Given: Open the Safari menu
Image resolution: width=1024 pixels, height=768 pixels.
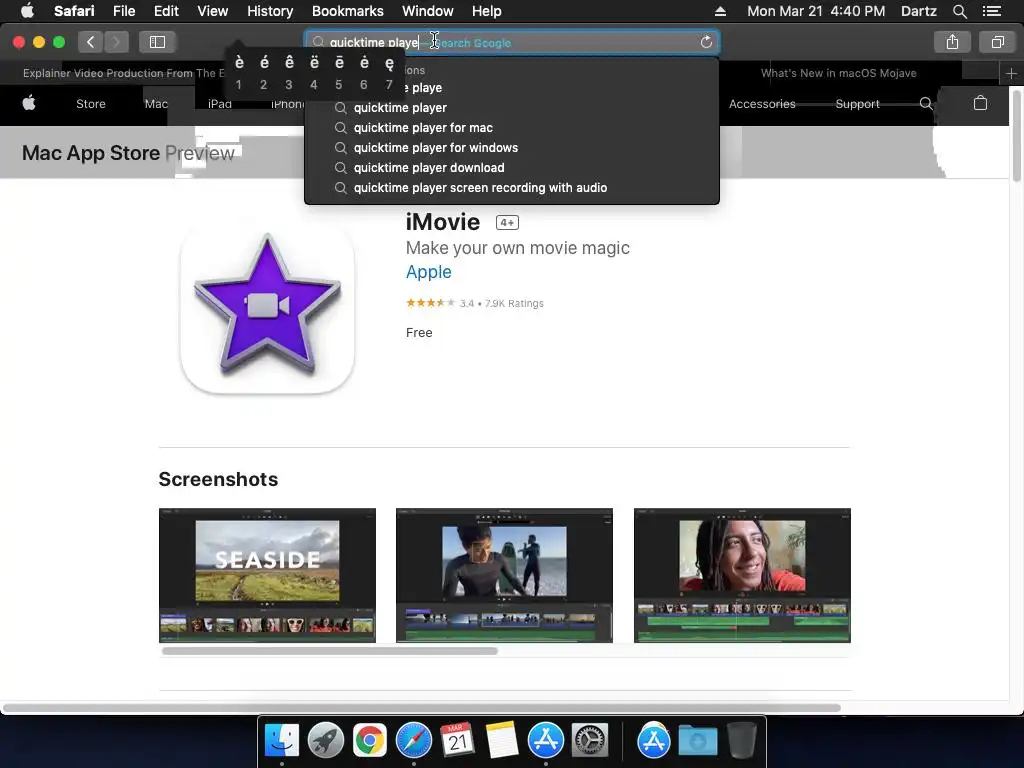Looking at the screenshot, I should coord(74,11).
